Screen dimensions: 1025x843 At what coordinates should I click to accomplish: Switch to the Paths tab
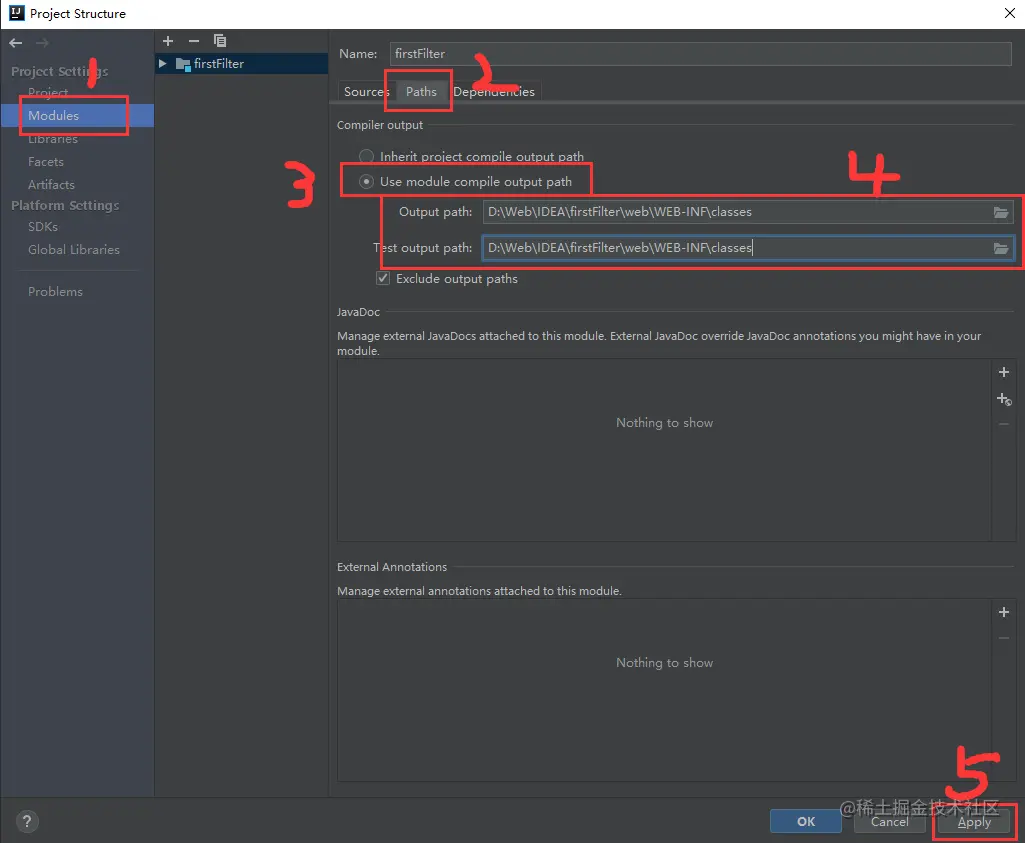pyautogui.click(x=421, y=91)
